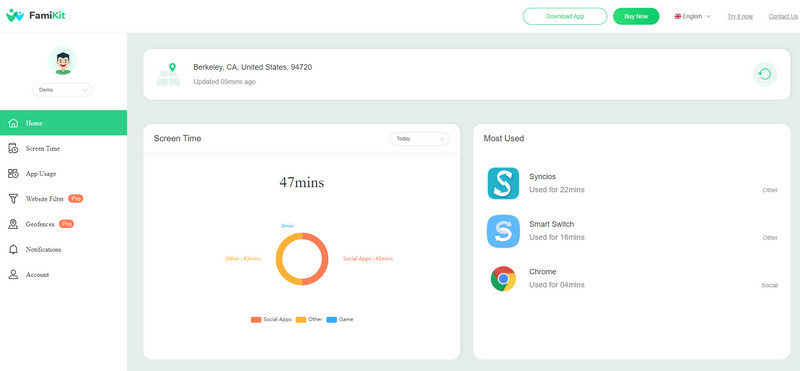Click the Other category label for Syncios
Viewport: 800px width, 371px height.
770,190
